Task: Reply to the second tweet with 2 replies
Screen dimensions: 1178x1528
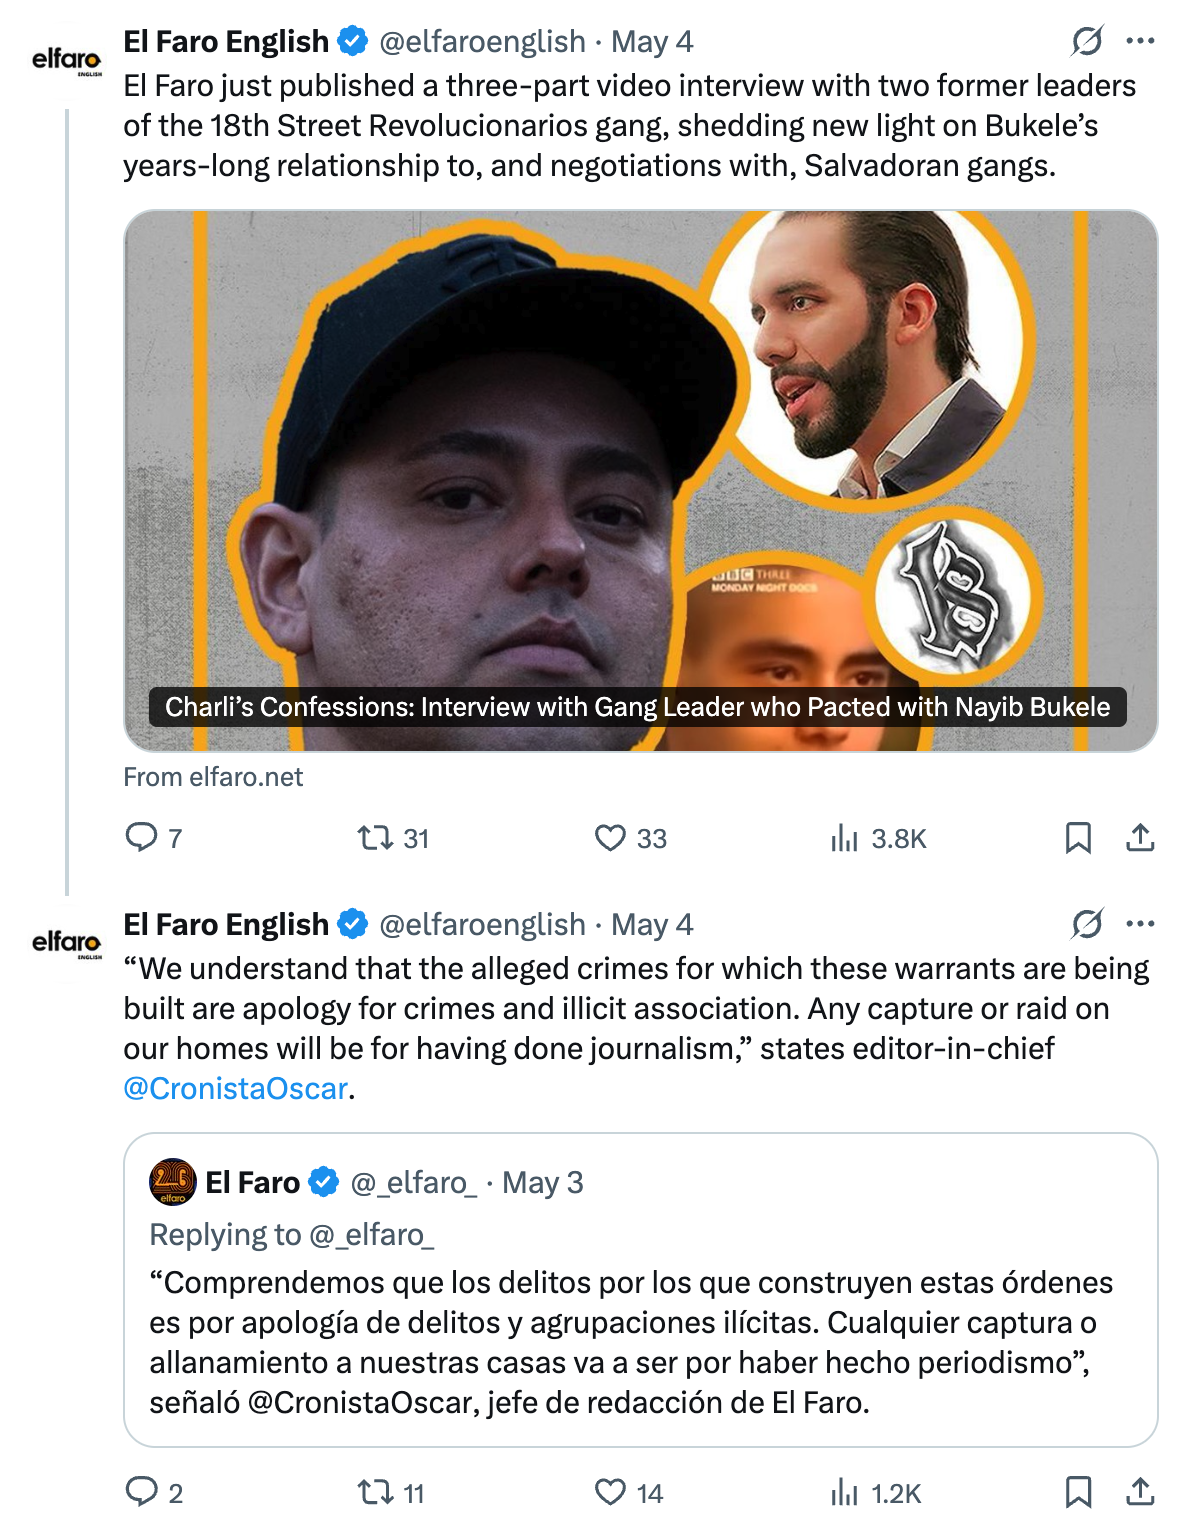Action: tap(141, 1492)
